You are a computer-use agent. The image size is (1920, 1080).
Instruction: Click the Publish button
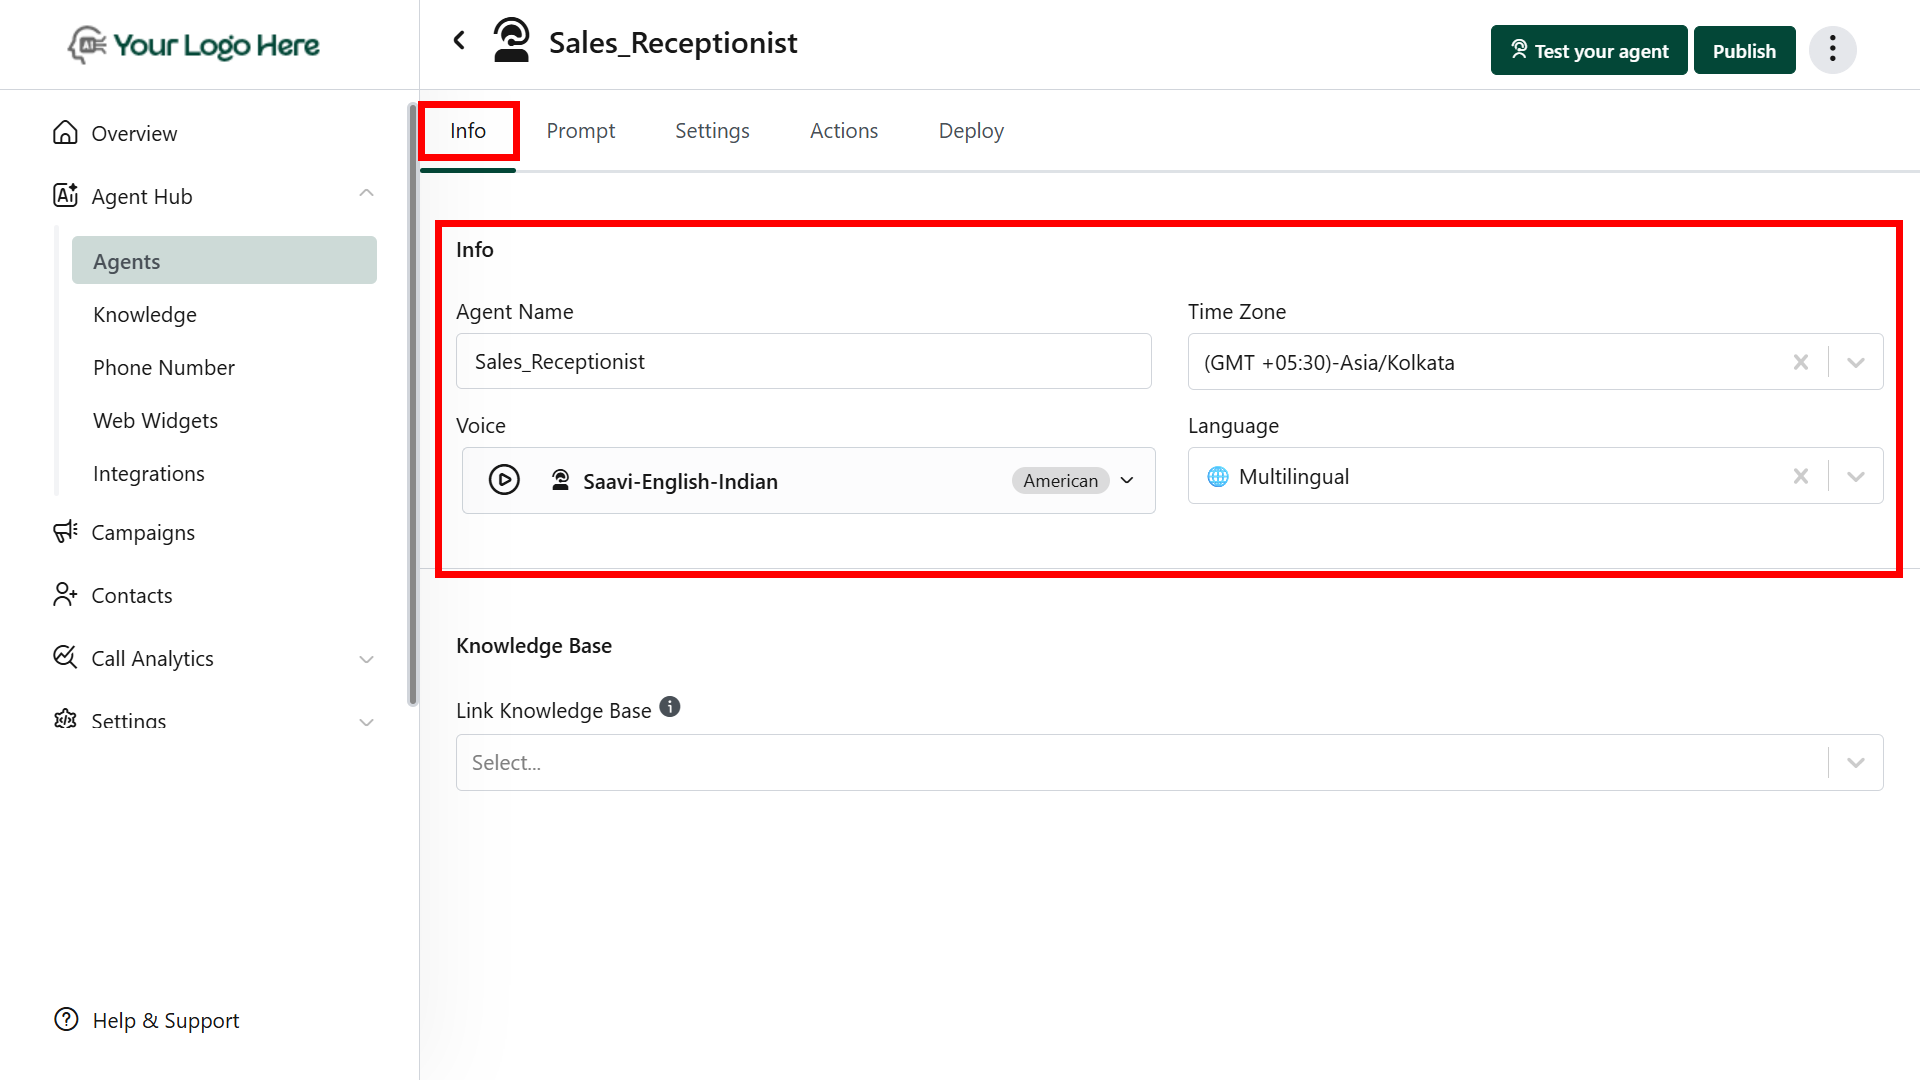tap(1744, 51)
